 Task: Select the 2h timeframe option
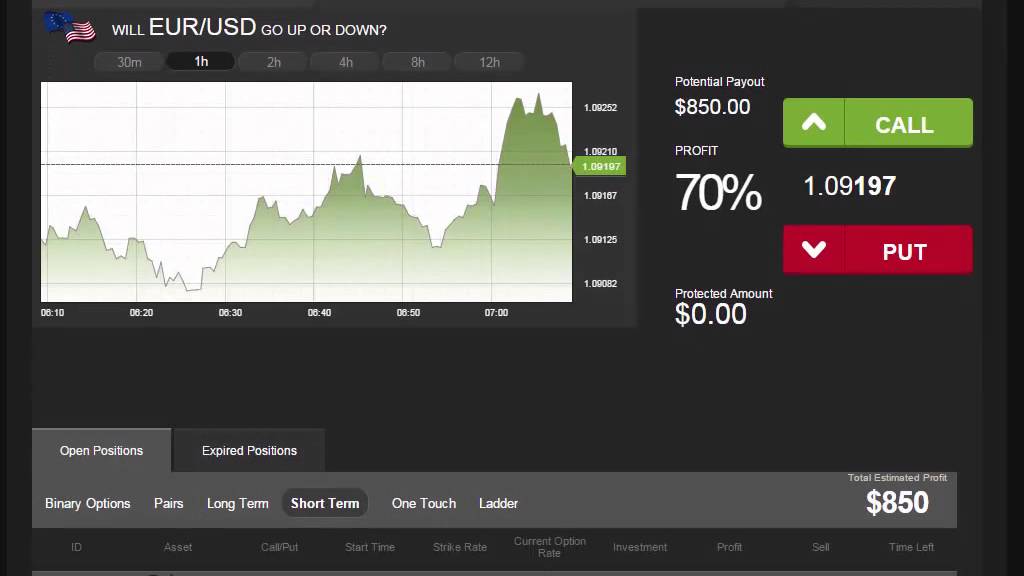(273, 62)
